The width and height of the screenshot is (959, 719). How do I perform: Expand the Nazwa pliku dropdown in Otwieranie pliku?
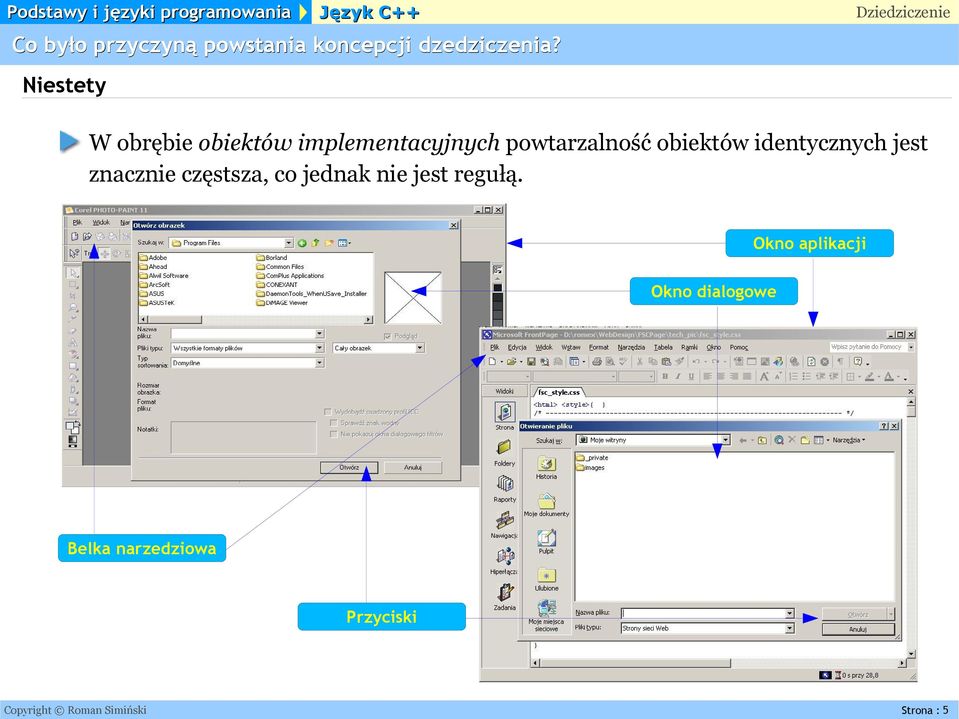(789, 613)
